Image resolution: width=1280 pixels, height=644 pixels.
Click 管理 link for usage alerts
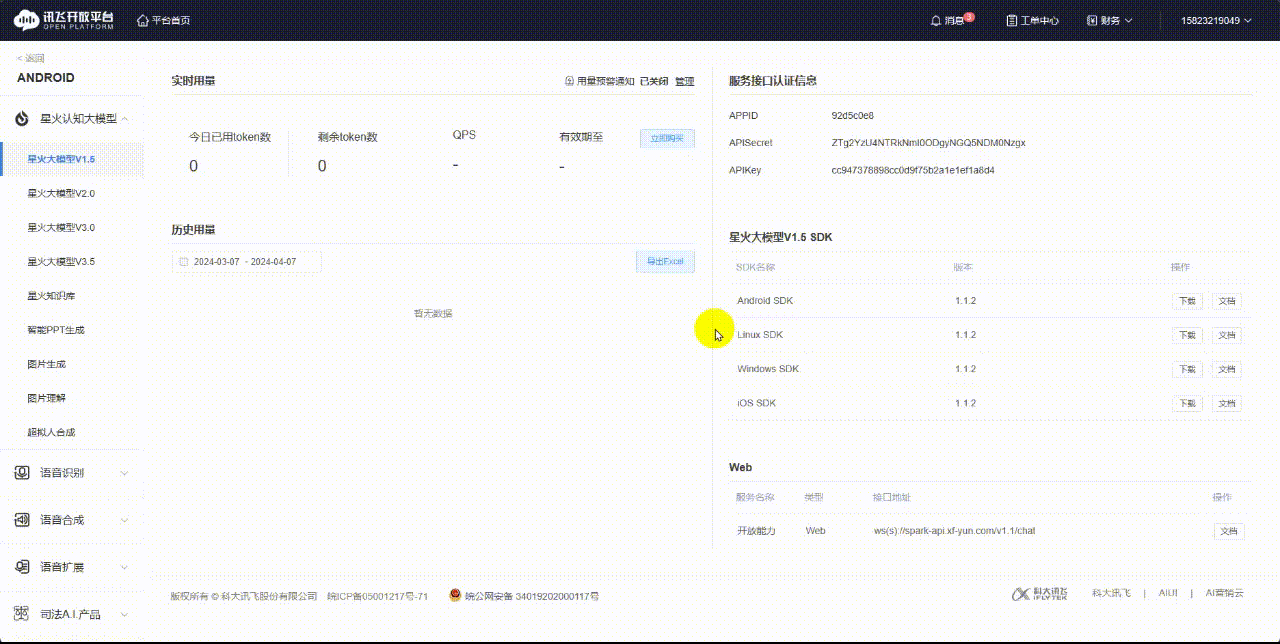684,81
